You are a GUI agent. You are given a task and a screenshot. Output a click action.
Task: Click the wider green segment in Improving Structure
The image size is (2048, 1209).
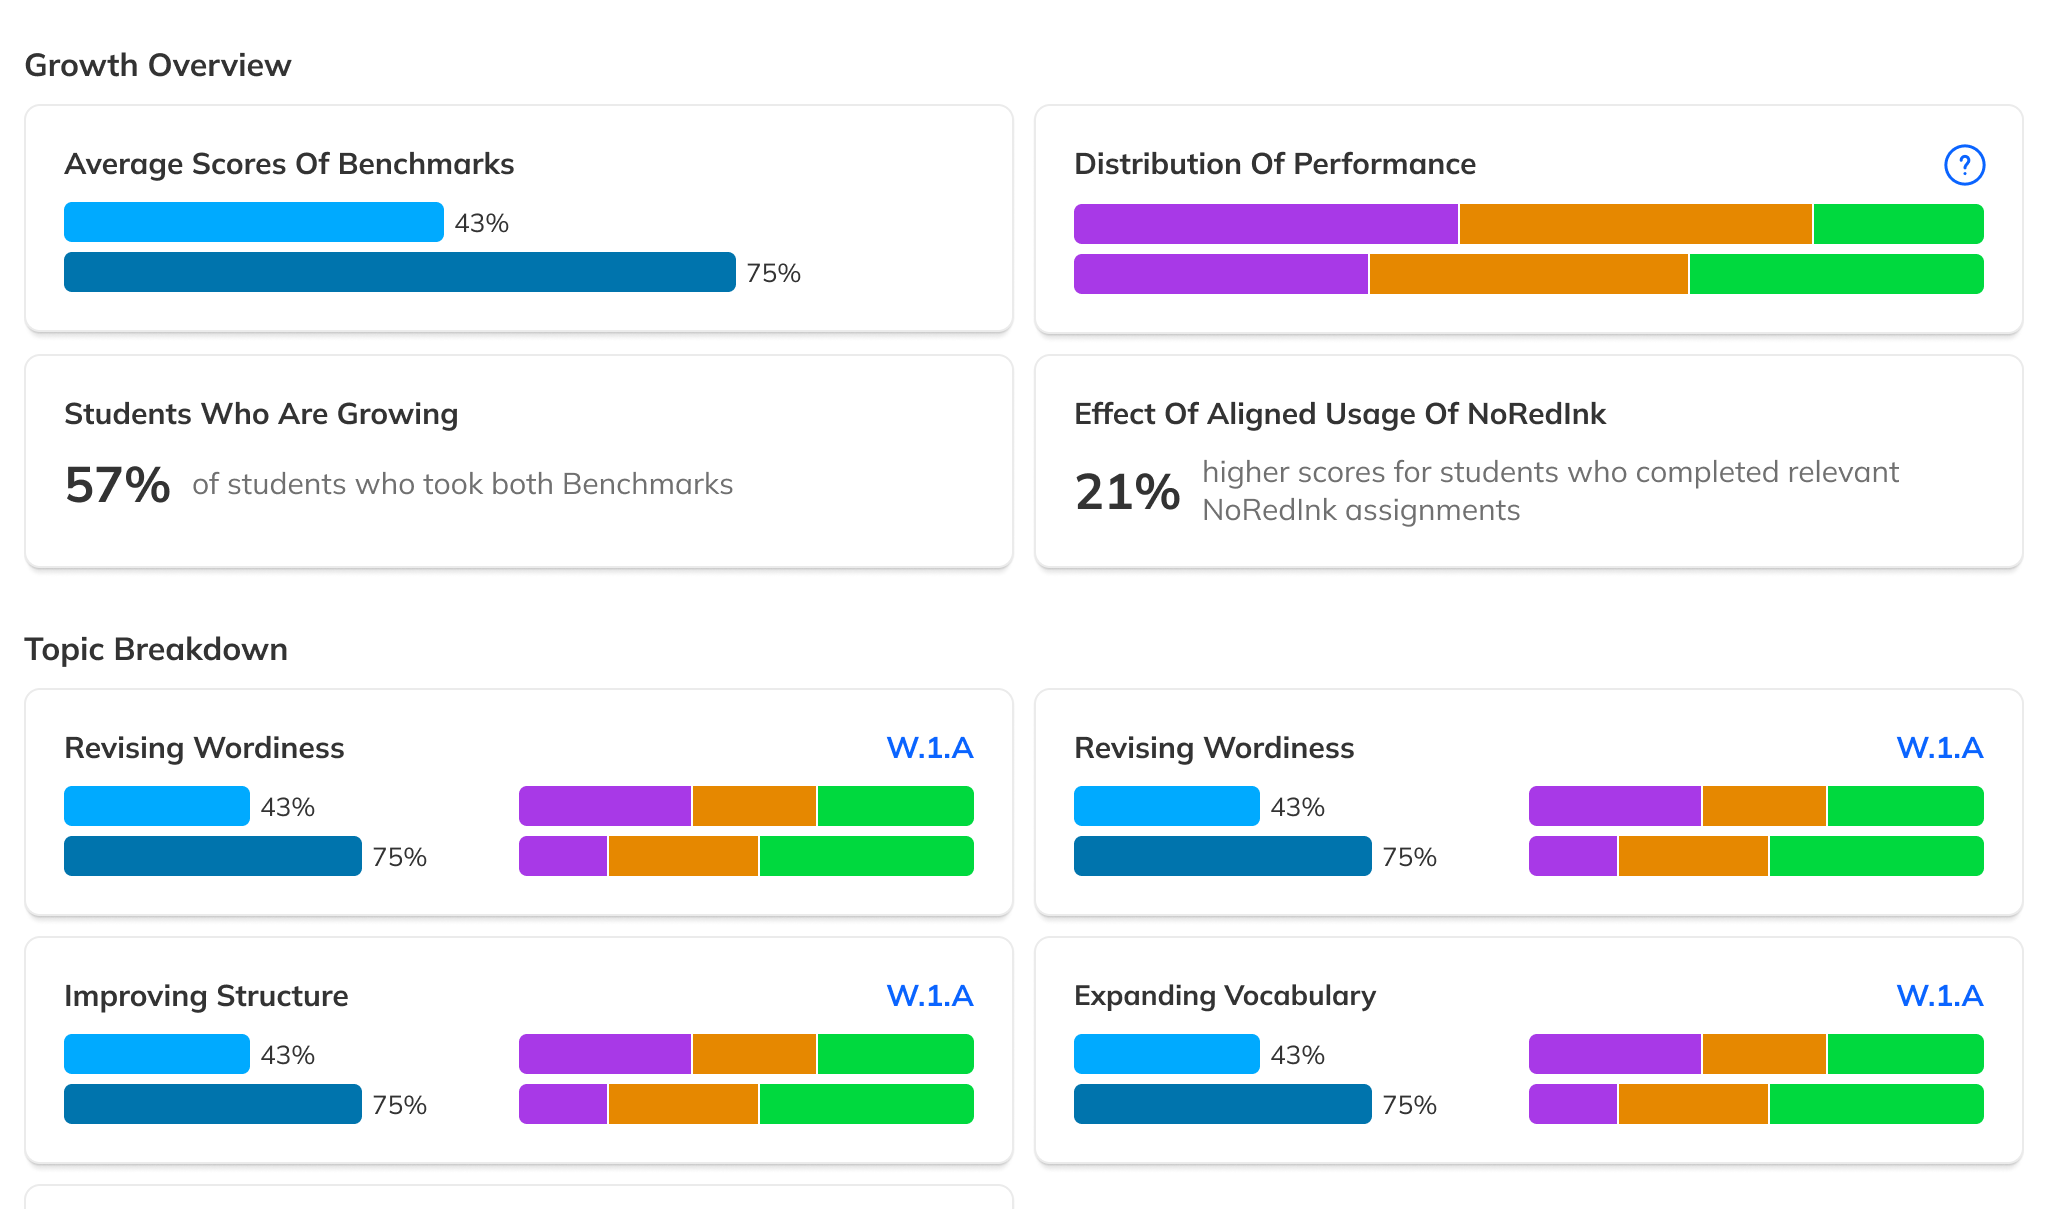866,1104
